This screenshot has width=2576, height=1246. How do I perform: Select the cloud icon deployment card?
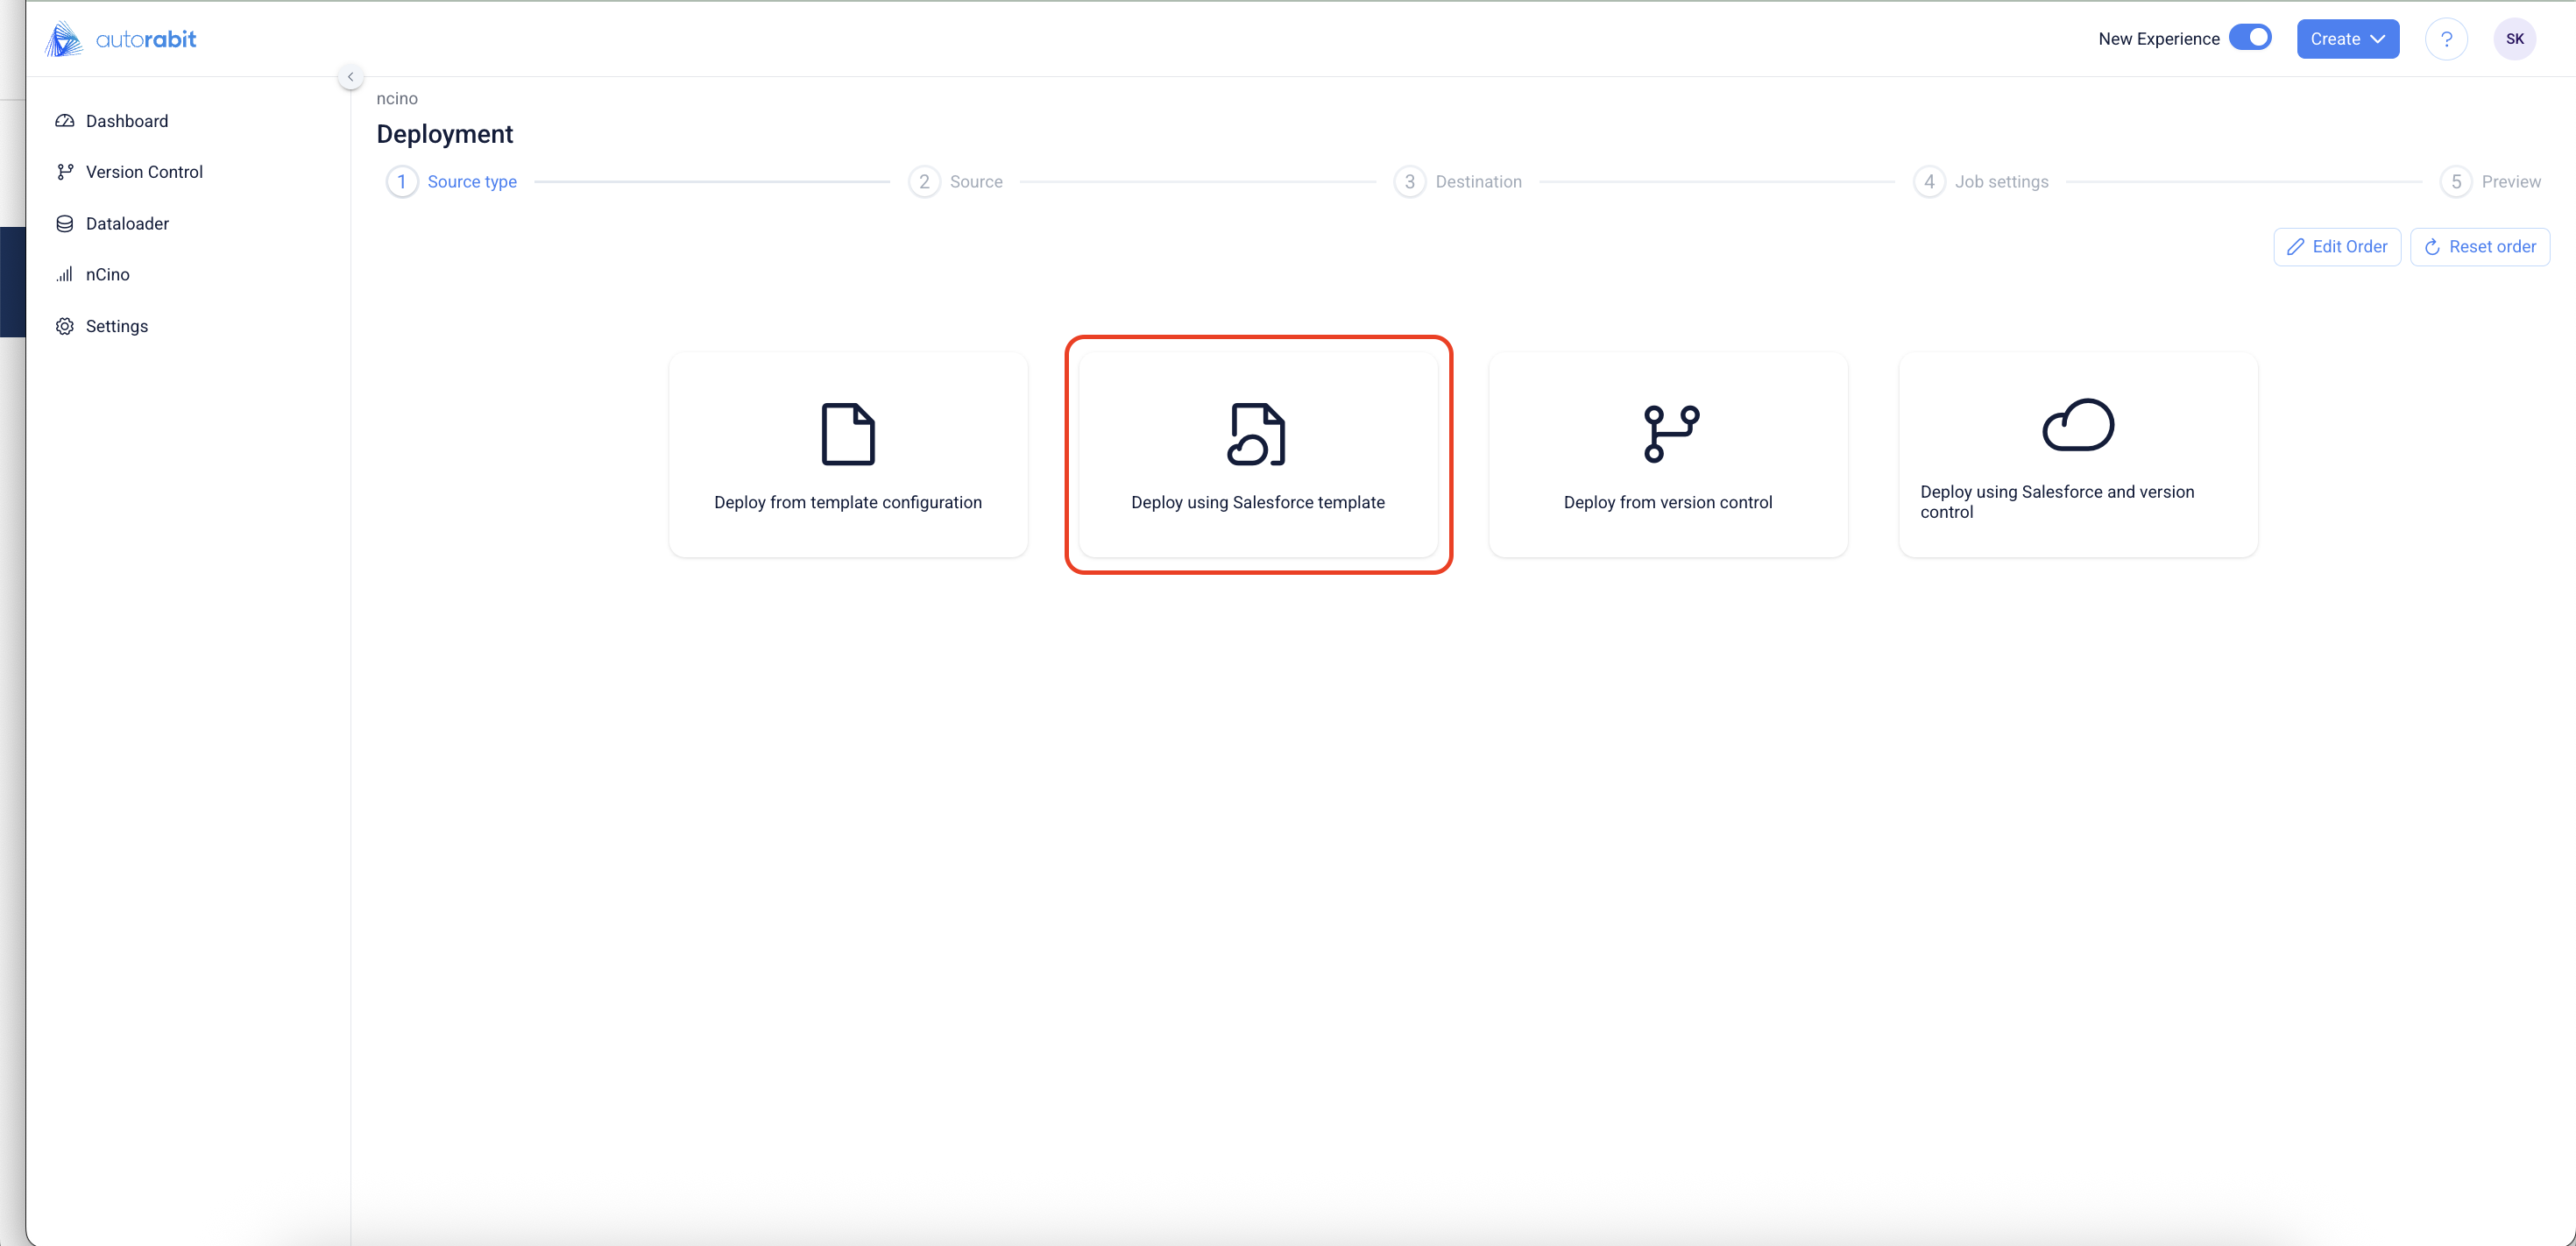pyautogui.click(x=2077, y=455)
